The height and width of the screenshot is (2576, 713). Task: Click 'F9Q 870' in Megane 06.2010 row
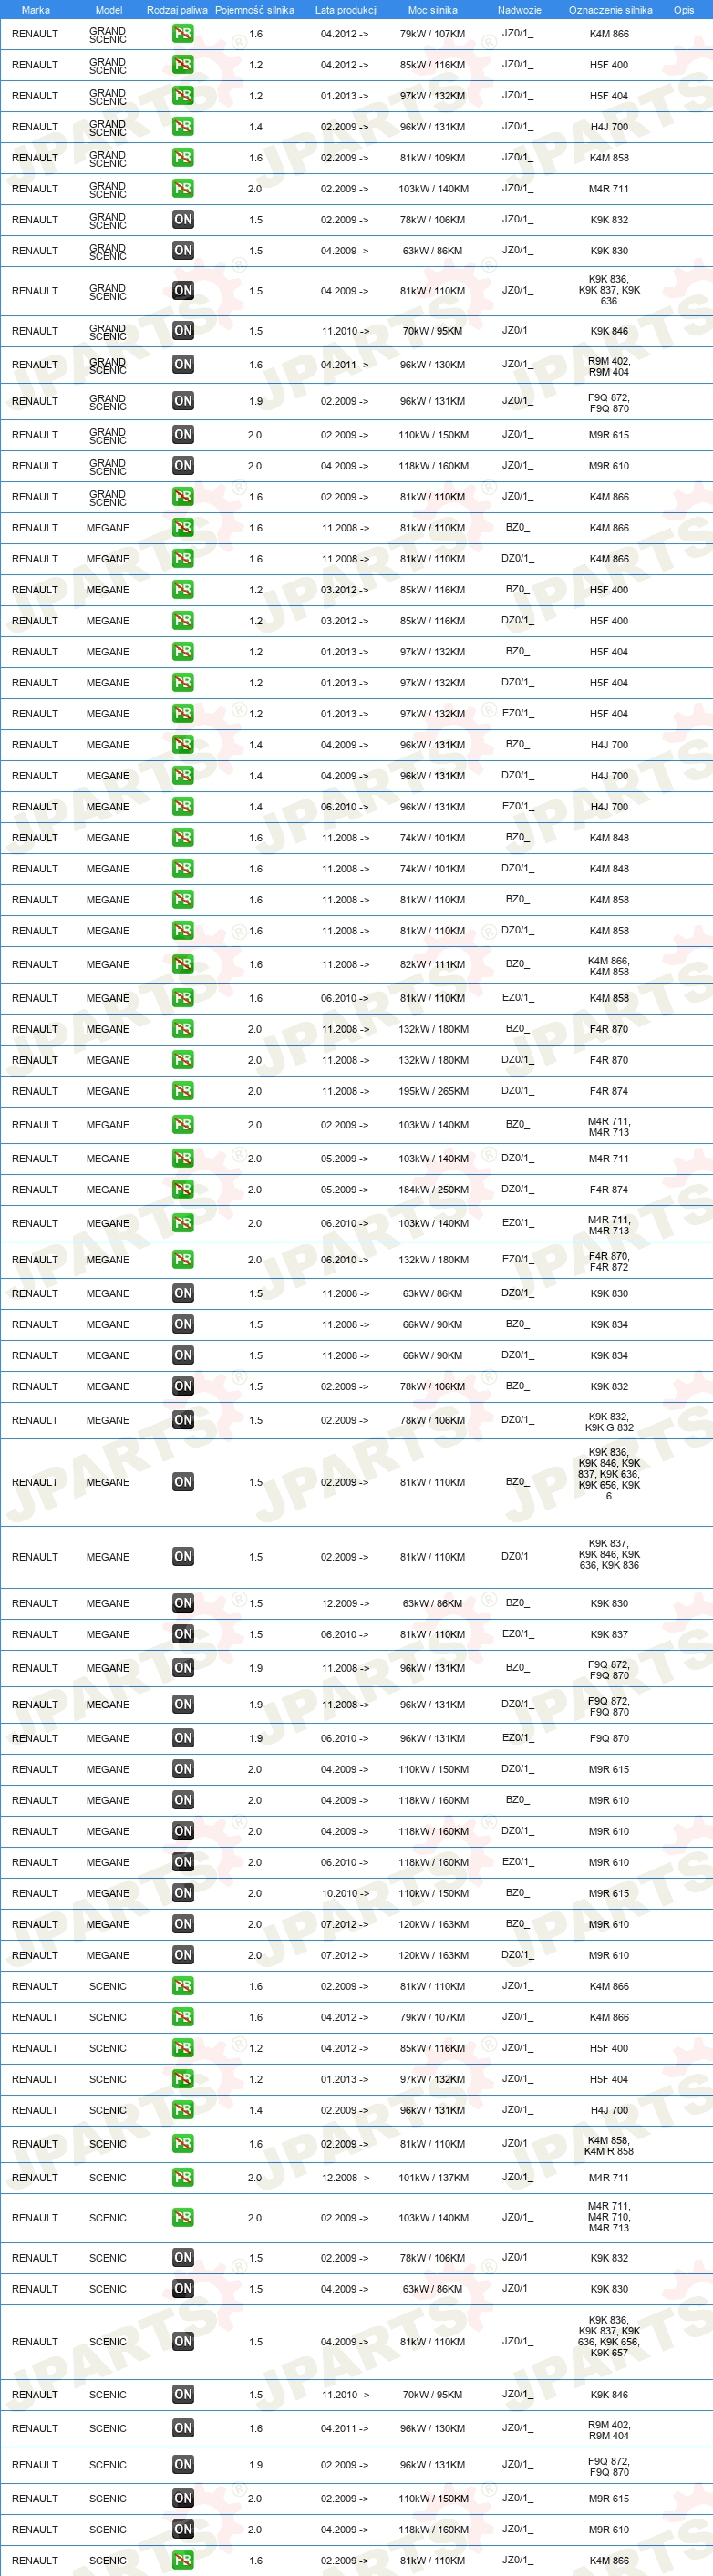pyautogui.click(x=609, y=1738)
